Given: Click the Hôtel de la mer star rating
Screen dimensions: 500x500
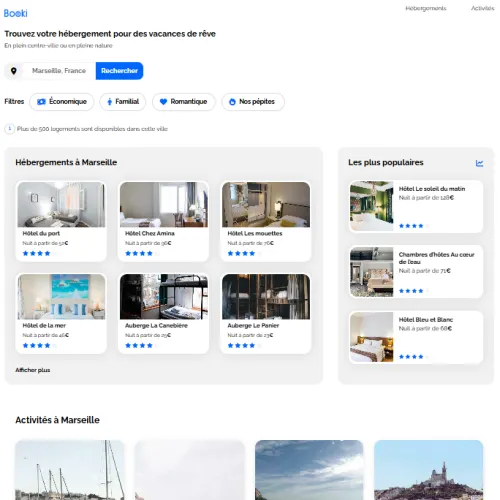Looking at the screenshot, I should click(x=39, y=345).
